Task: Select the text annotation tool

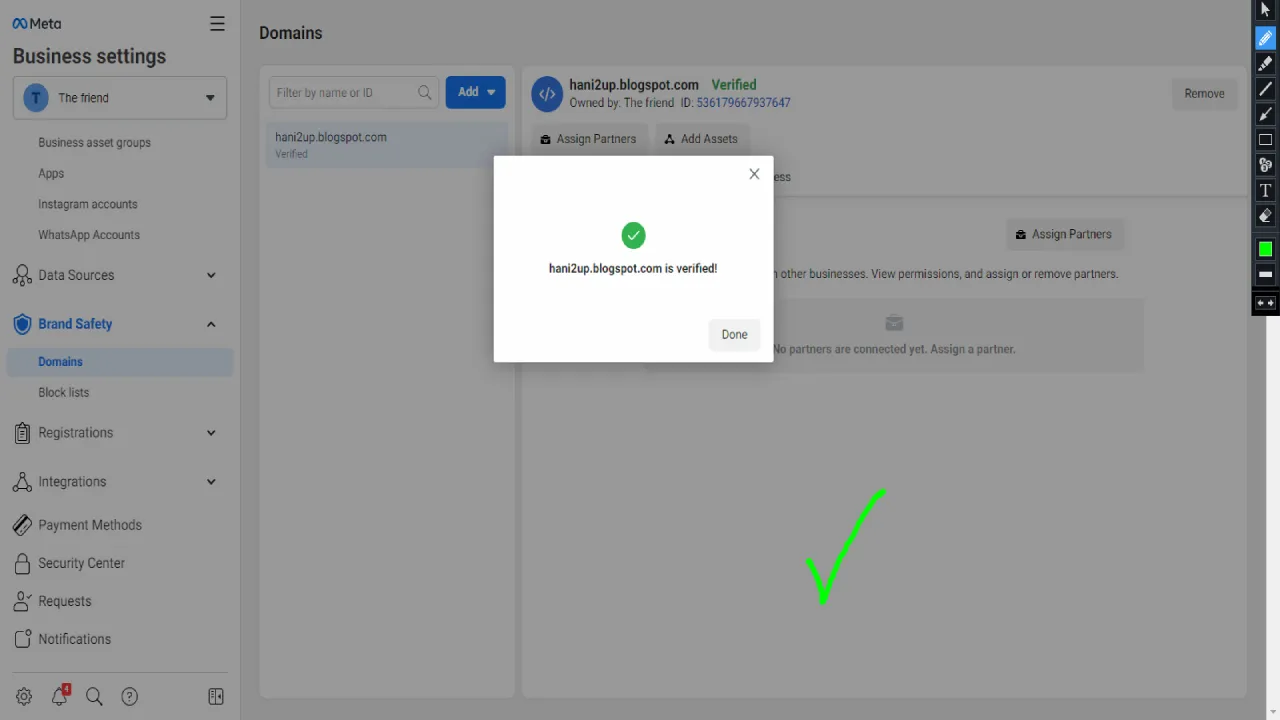Action: point(1265,190)
